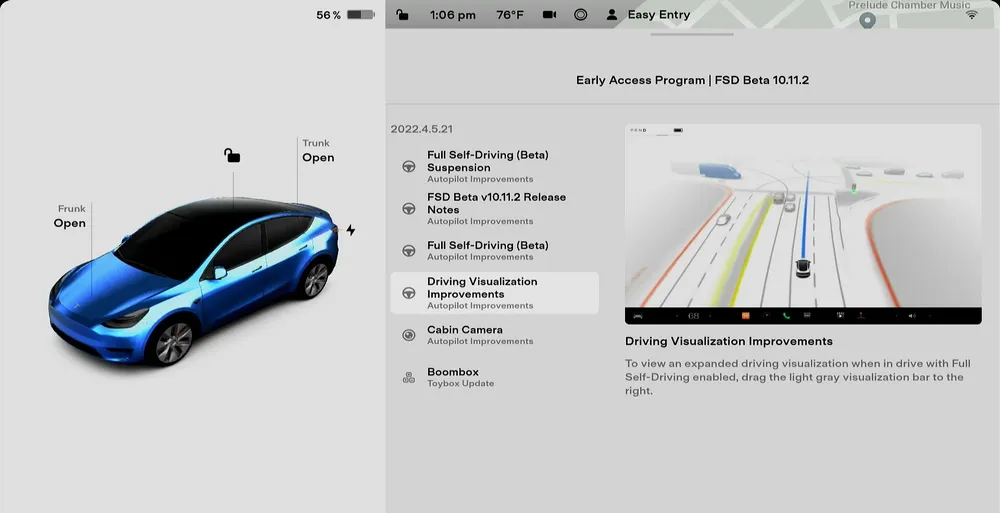
Task: Toggle the unlock padlock above the car
Action: (232, 155)
